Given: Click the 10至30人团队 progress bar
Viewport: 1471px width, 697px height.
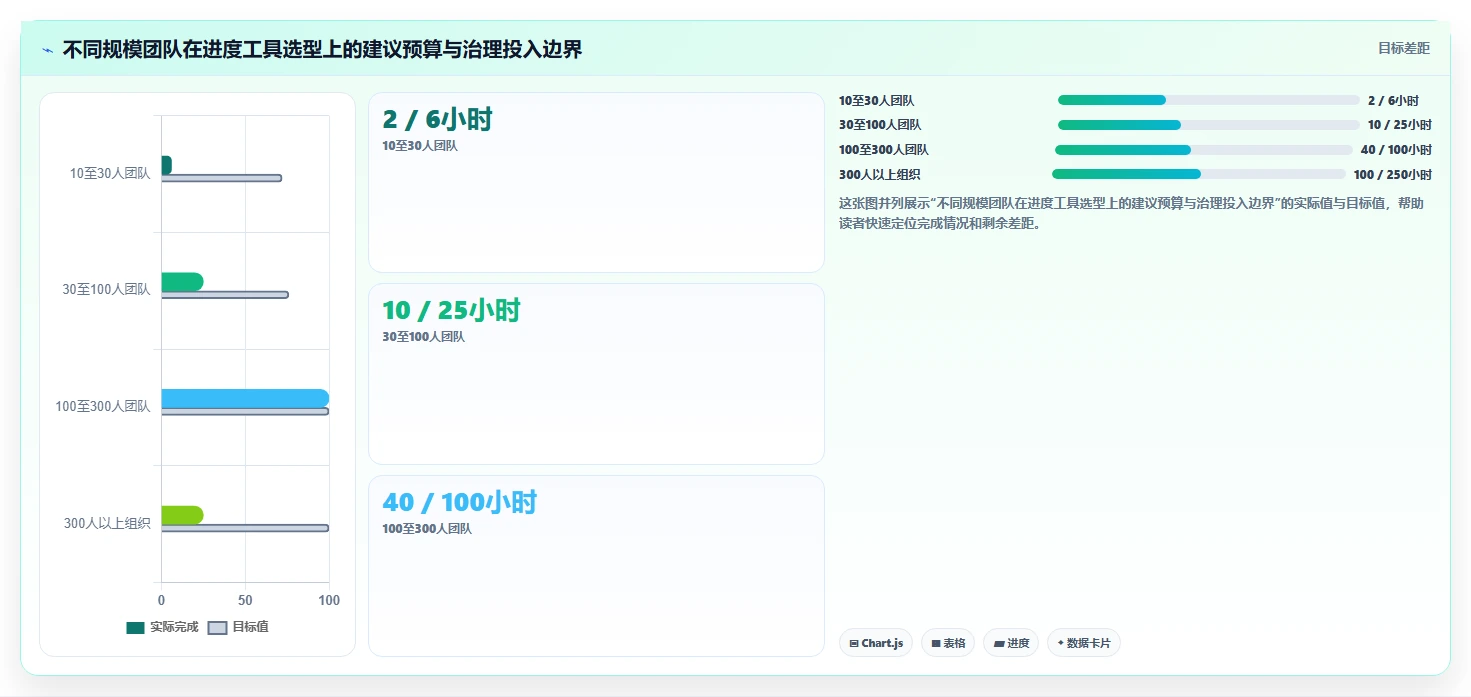Looking at the screenshot, I should click(1208, 100).
